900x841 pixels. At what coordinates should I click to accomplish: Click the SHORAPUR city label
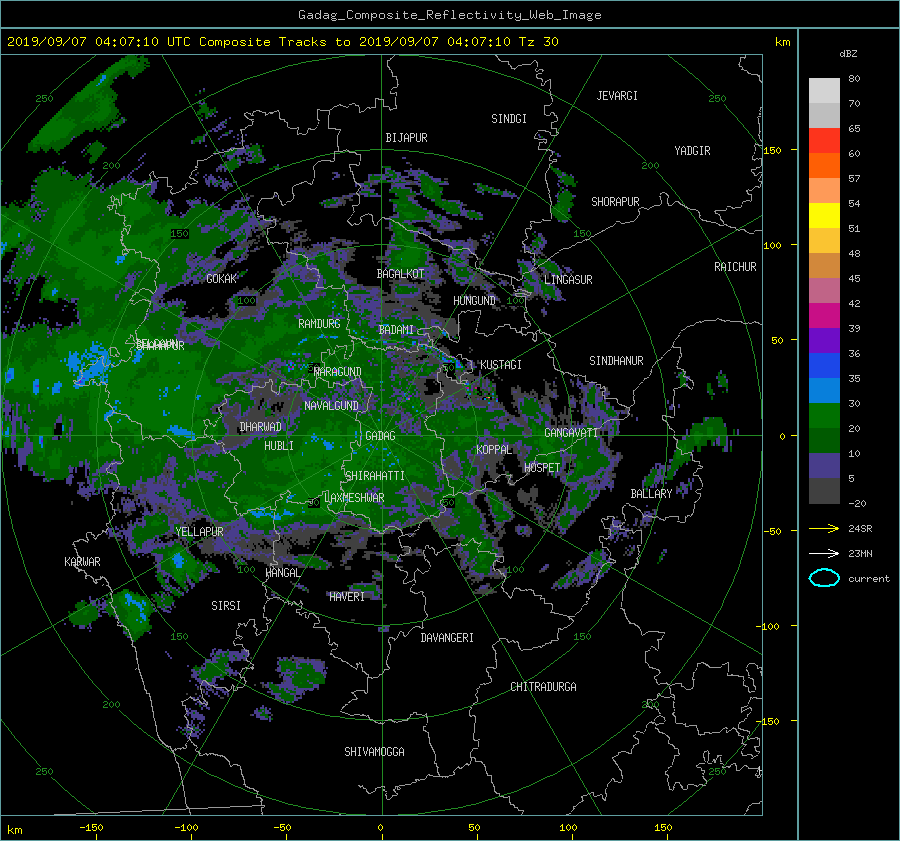point(615,202)
